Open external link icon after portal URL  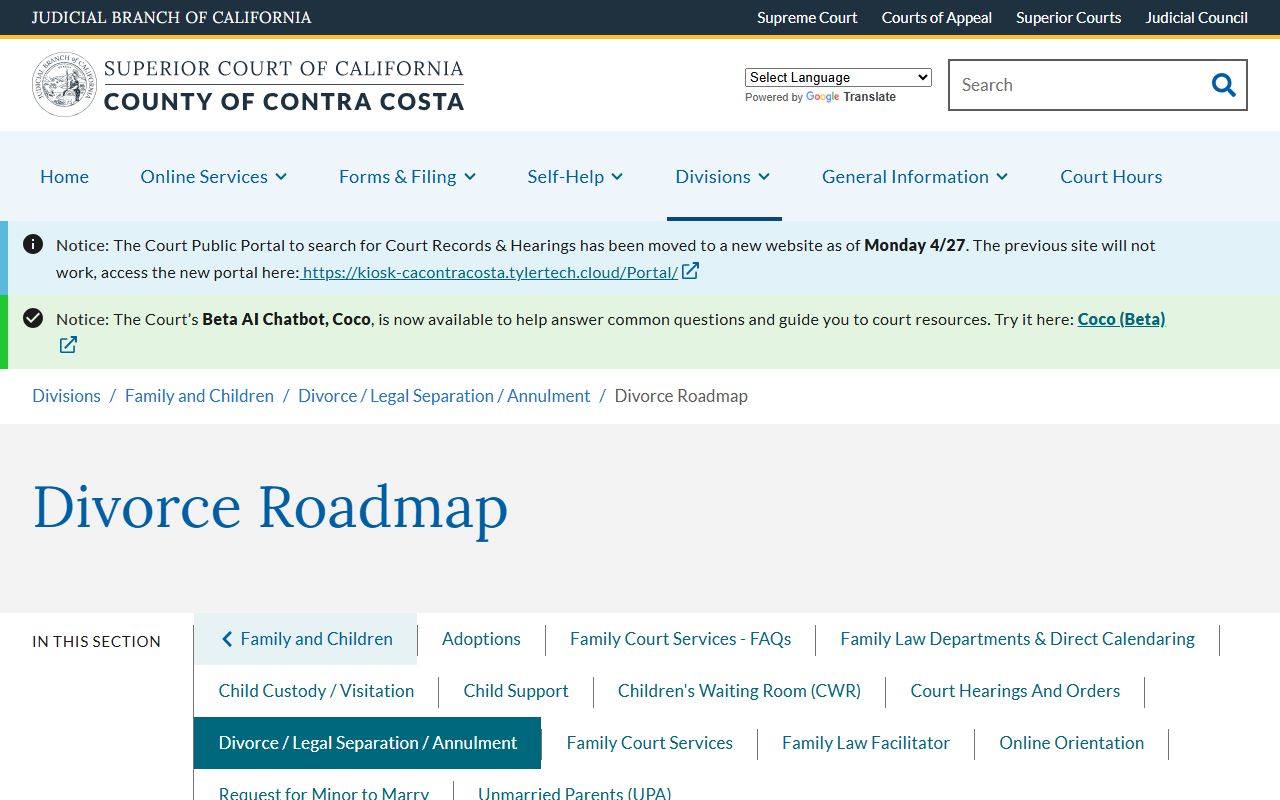coord(690,271)
